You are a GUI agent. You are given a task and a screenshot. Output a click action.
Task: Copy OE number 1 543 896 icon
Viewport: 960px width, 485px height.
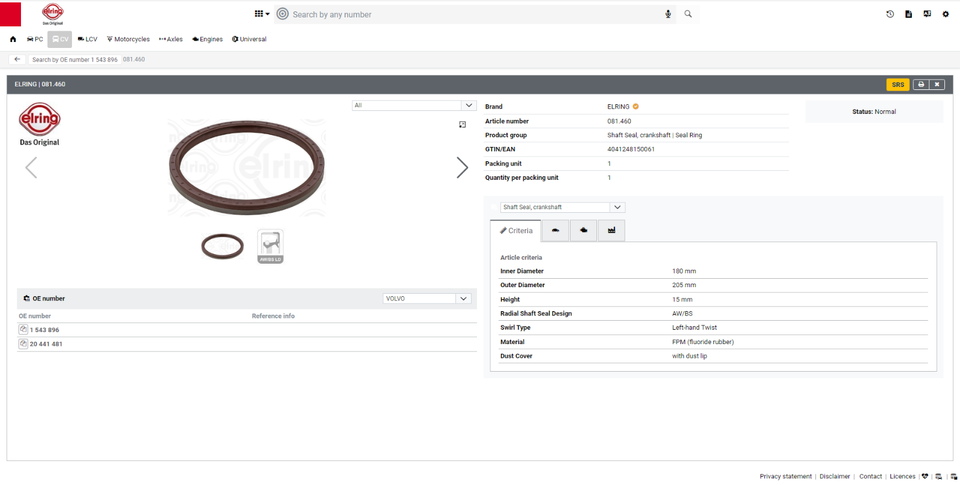(x=23, y=330)
